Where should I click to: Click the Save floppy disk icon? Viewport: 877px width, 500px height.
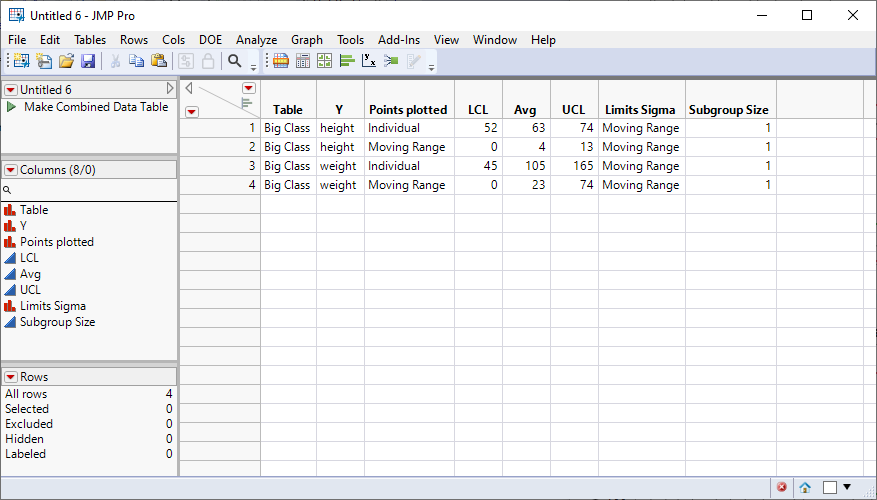pos(88,61)
